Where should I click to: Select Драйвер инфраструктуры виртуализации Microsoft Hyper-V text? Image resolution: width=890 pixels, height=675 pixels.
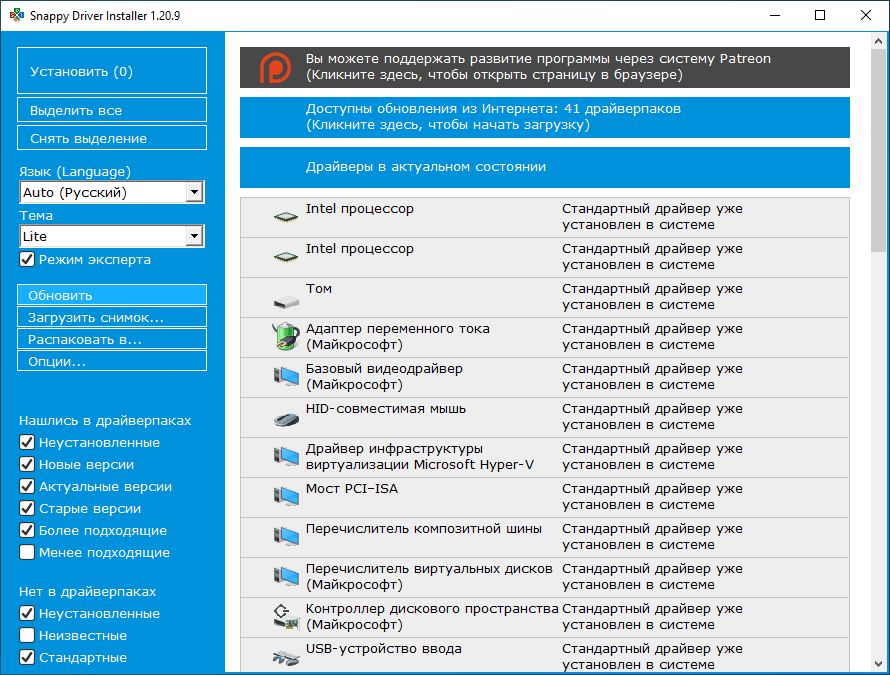[x=419, y=456]
